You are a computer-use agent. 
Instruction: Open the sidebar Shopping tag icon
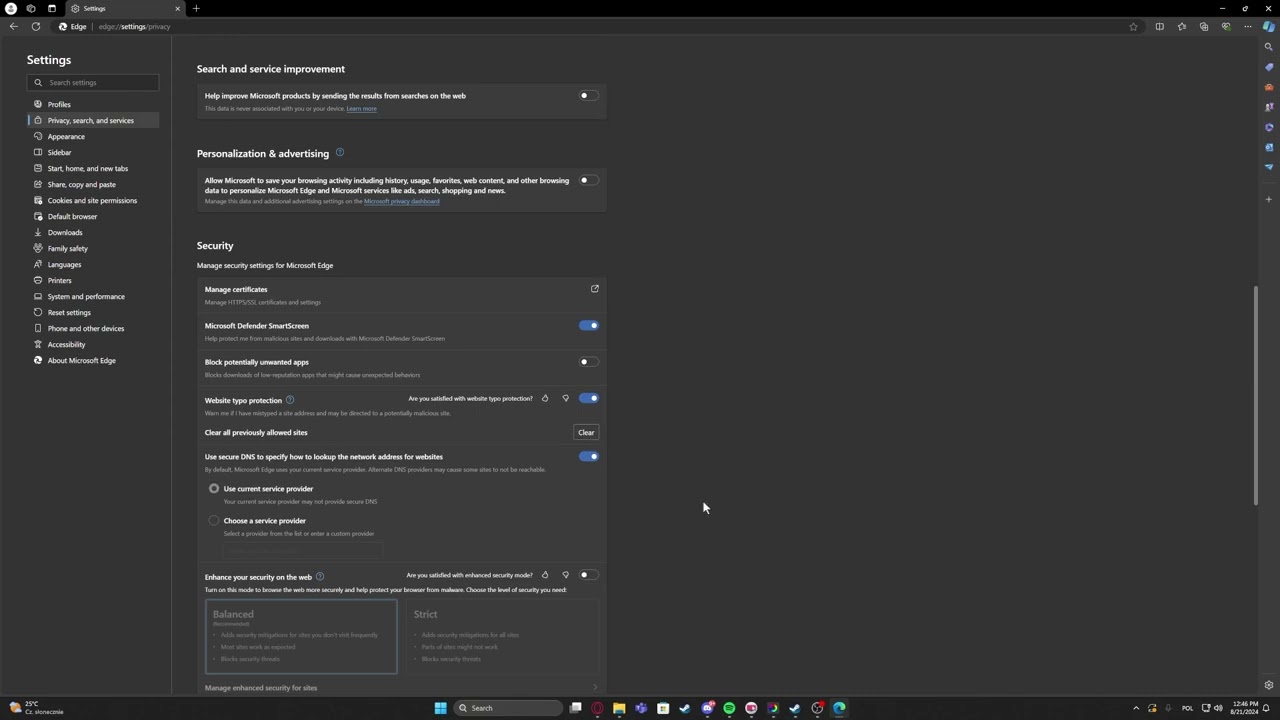point(1269,67)
